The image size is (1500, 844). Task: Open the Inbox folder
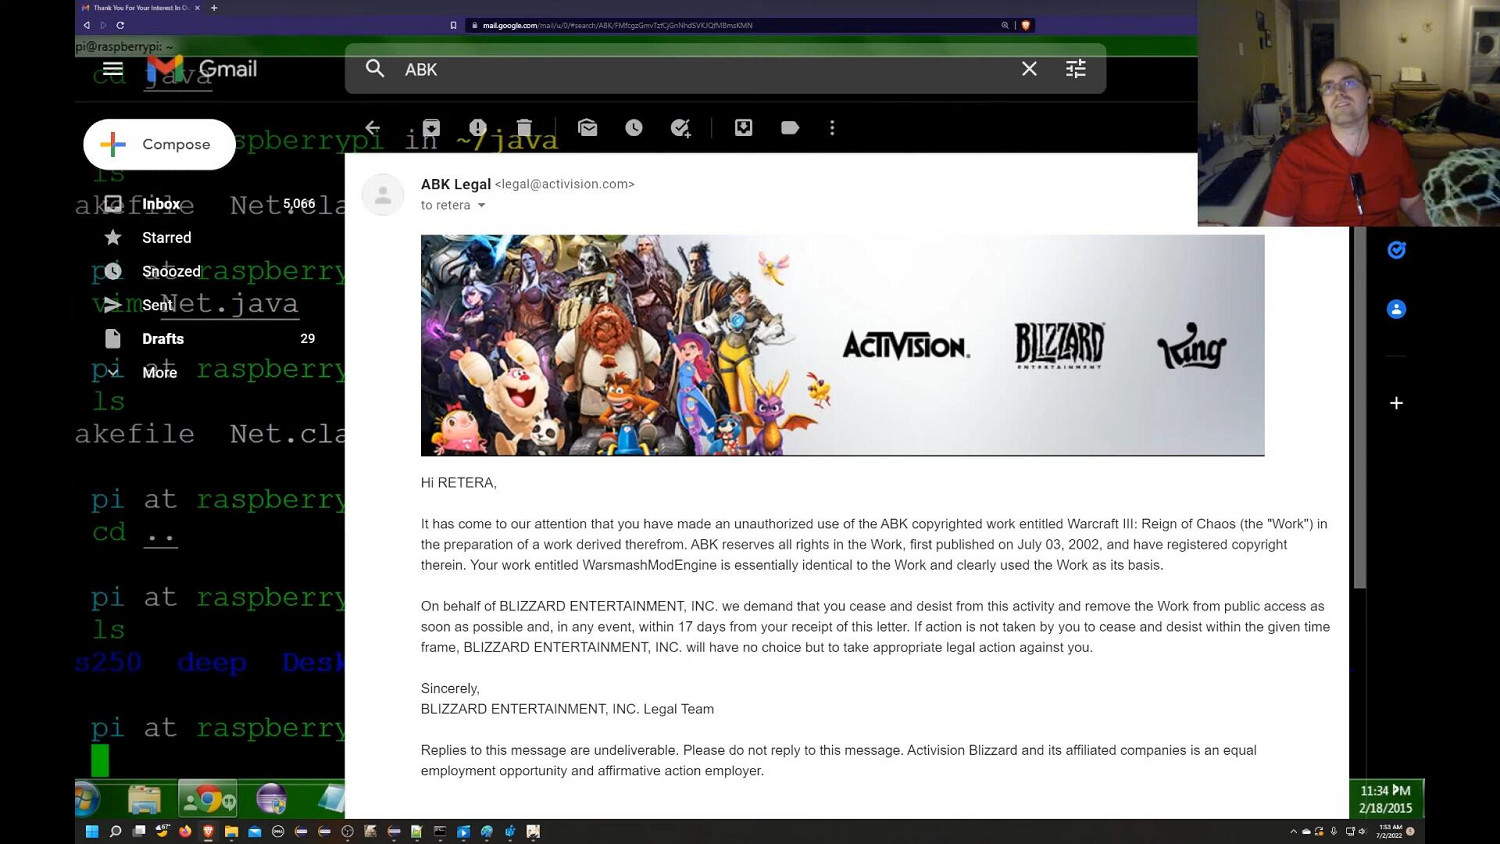coord(161,204)
